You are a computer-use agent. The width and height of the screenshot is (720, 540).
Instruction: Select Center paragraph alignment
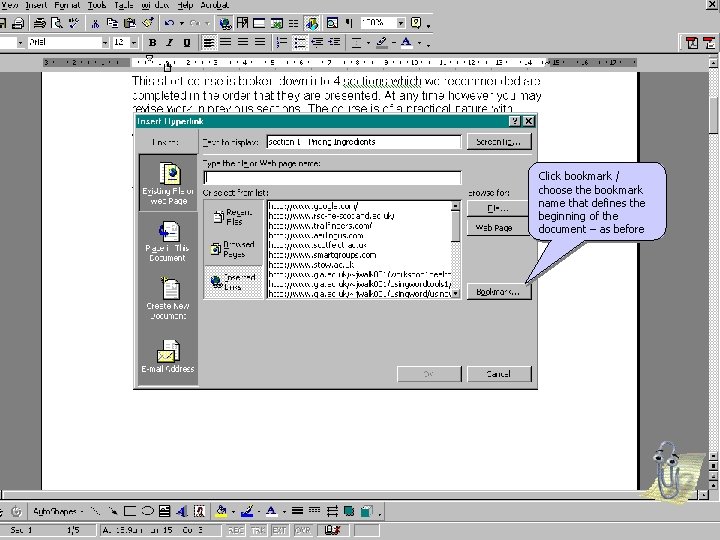coord(225,42)
